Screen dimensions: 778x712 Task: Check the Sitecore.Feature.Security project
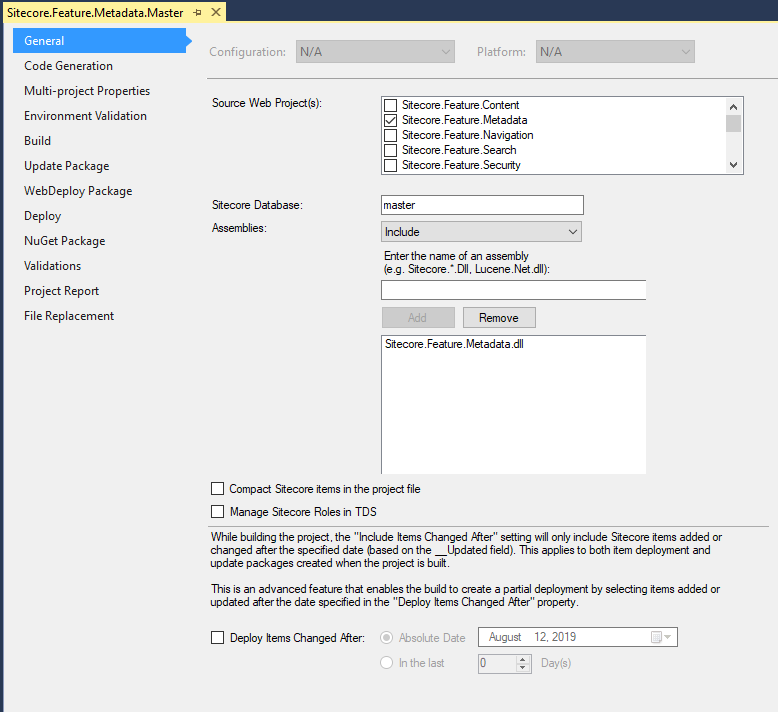390,165
